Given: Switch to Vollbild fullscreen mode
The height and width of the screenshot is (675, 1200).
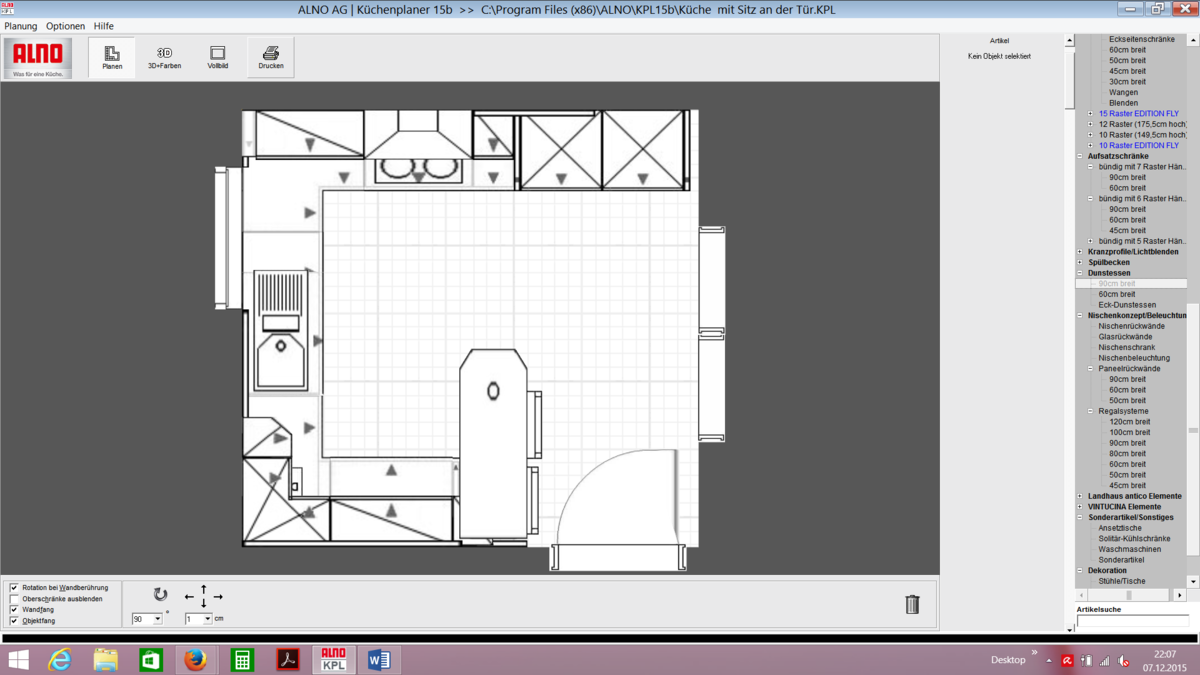Looking at the screenshot, I should tap(217, 58).
